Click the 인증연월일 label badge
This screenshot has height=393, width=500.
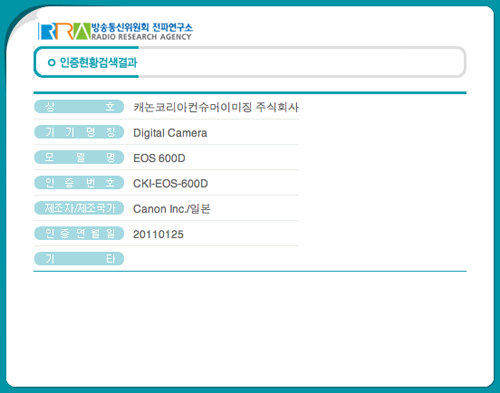[x=79, y=233]
